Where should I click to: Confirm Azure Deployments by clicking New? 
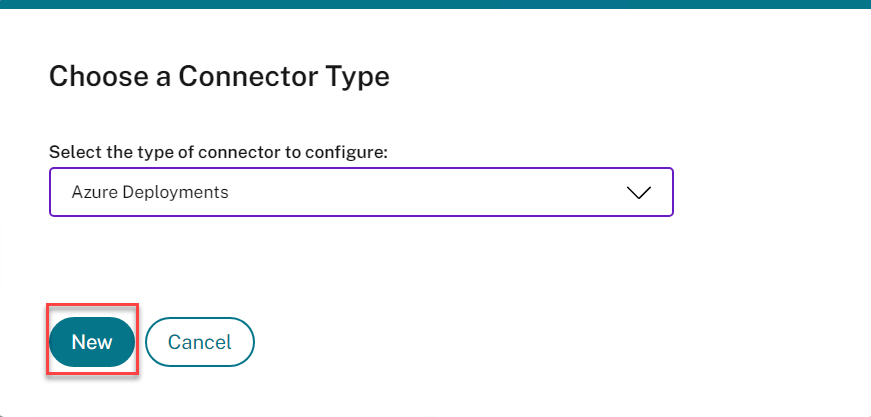coord(92,342)
